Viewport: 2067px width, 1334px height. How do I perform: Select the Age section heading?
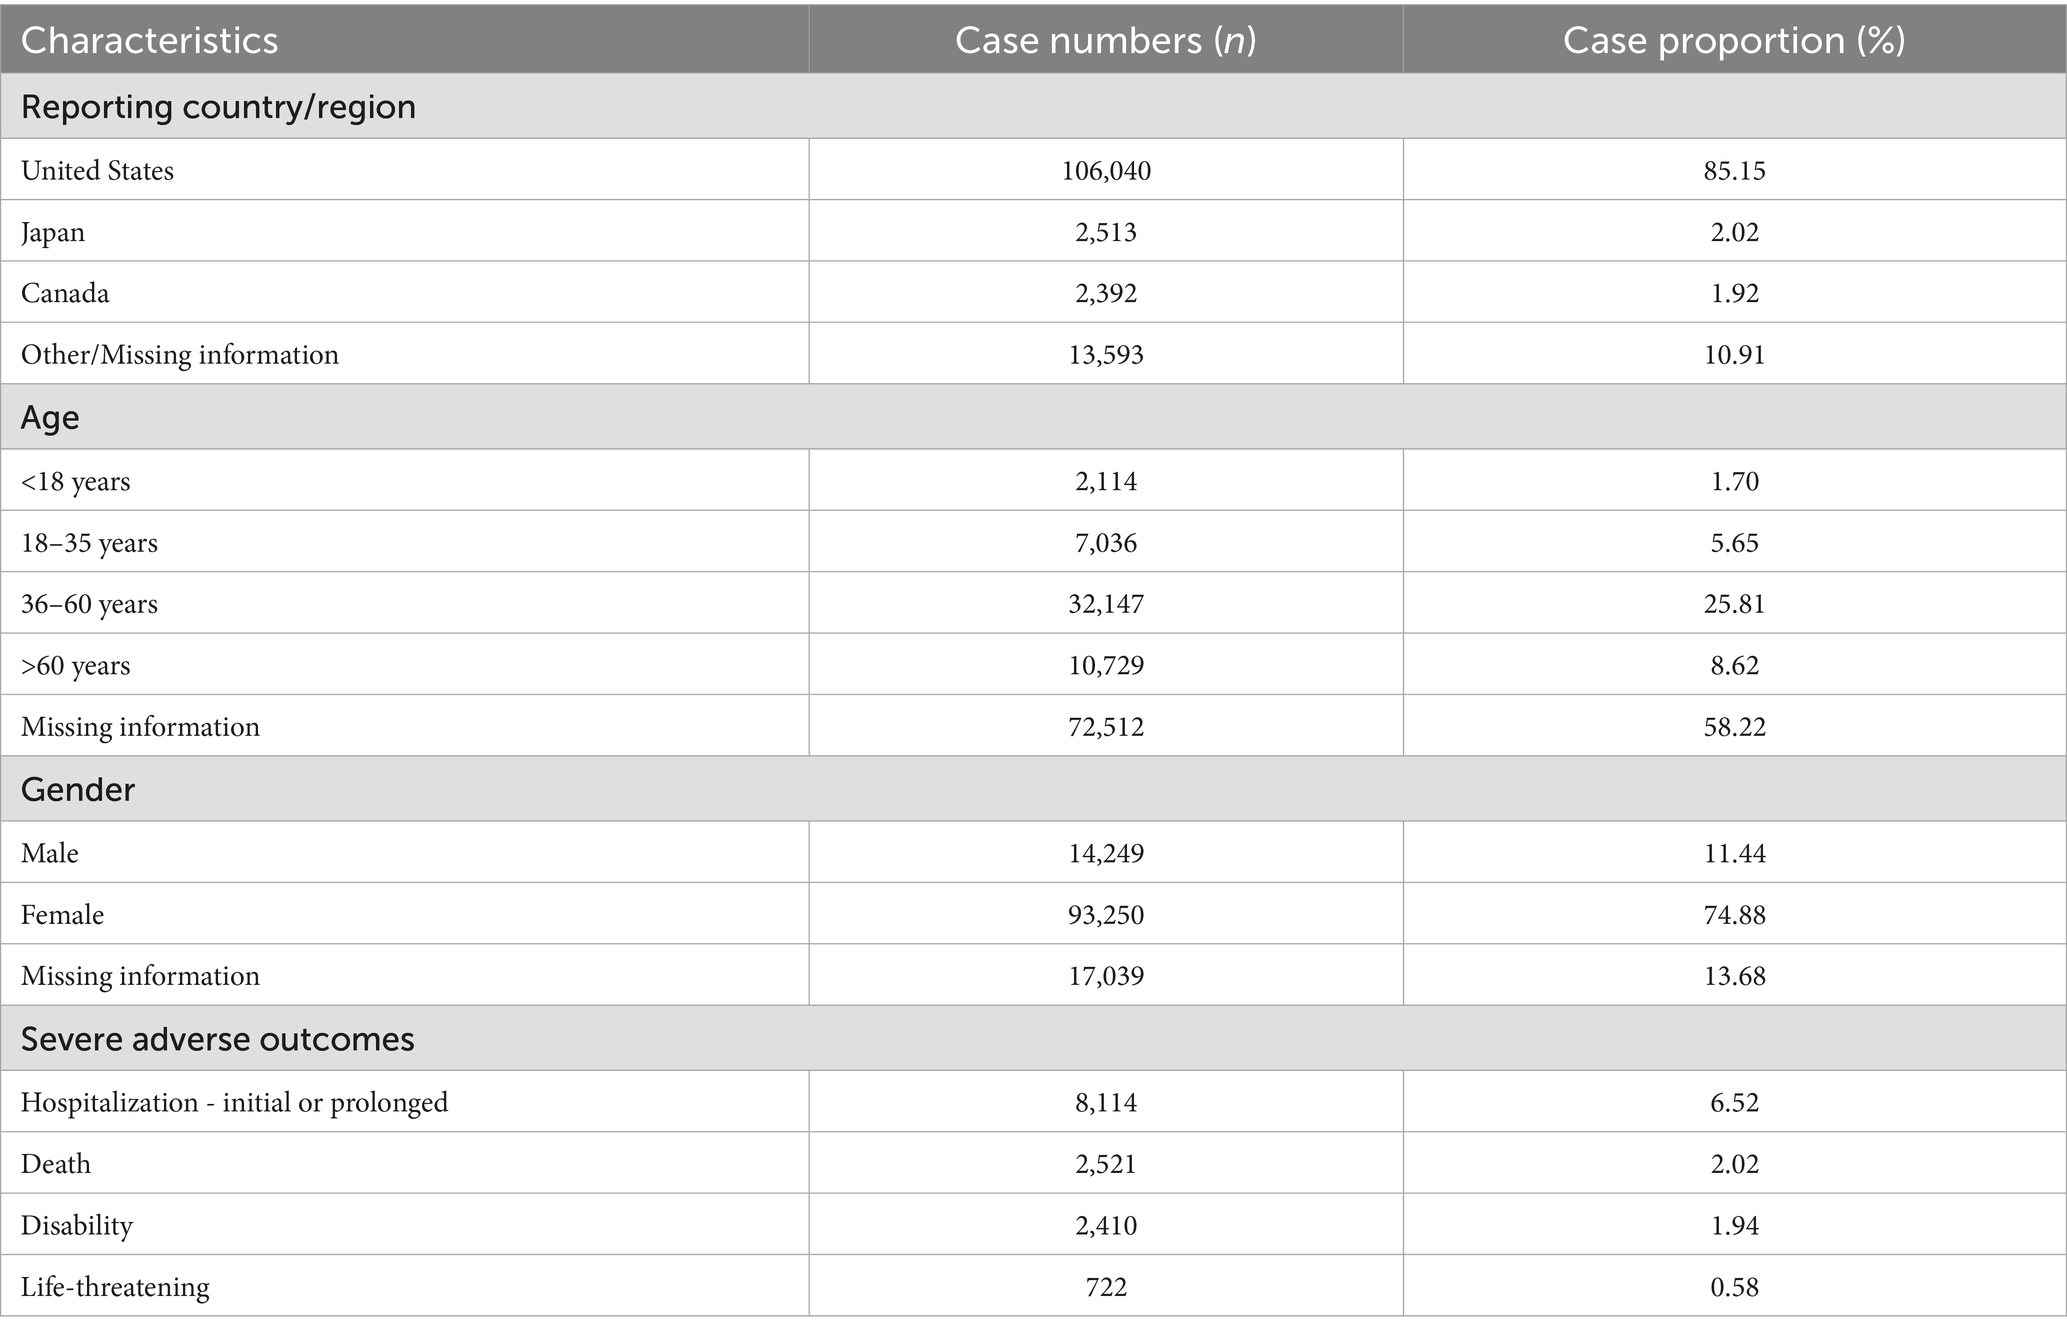tap(50, 417)
